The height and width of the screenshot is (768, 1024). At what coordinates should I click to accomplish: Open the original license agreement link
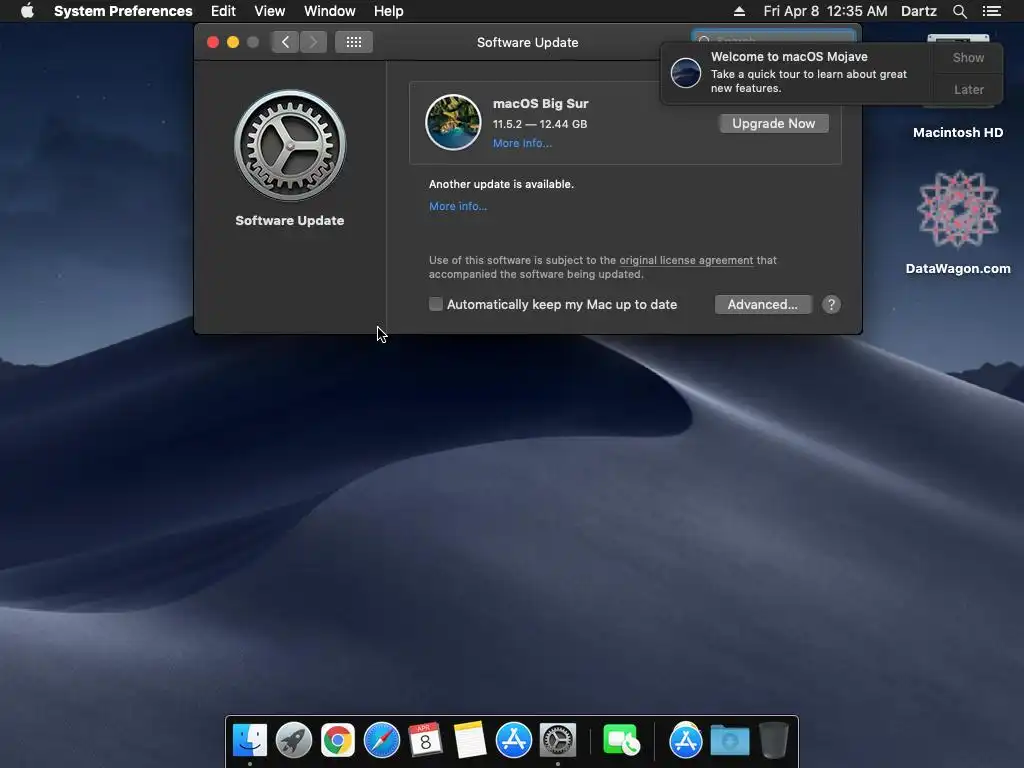(x=686, y=260)
